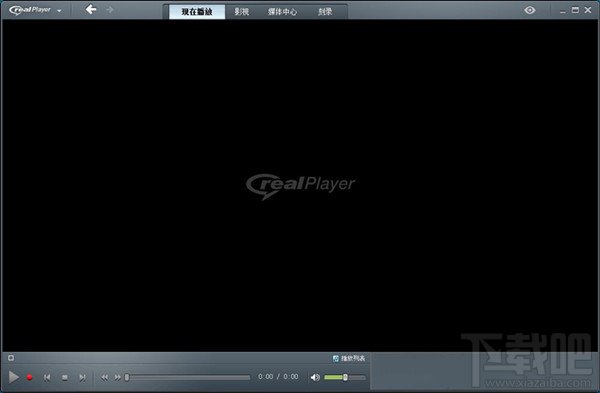Toggle the eye view mode icon
The width and height of the screenshot is (600, 393).
click(530, 10)
